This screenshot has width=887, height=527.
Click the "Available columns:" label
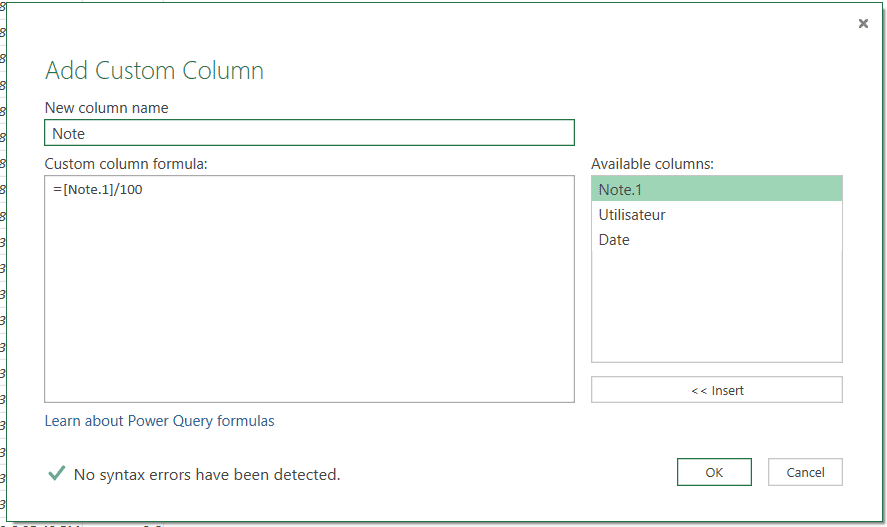pos(651,163)
